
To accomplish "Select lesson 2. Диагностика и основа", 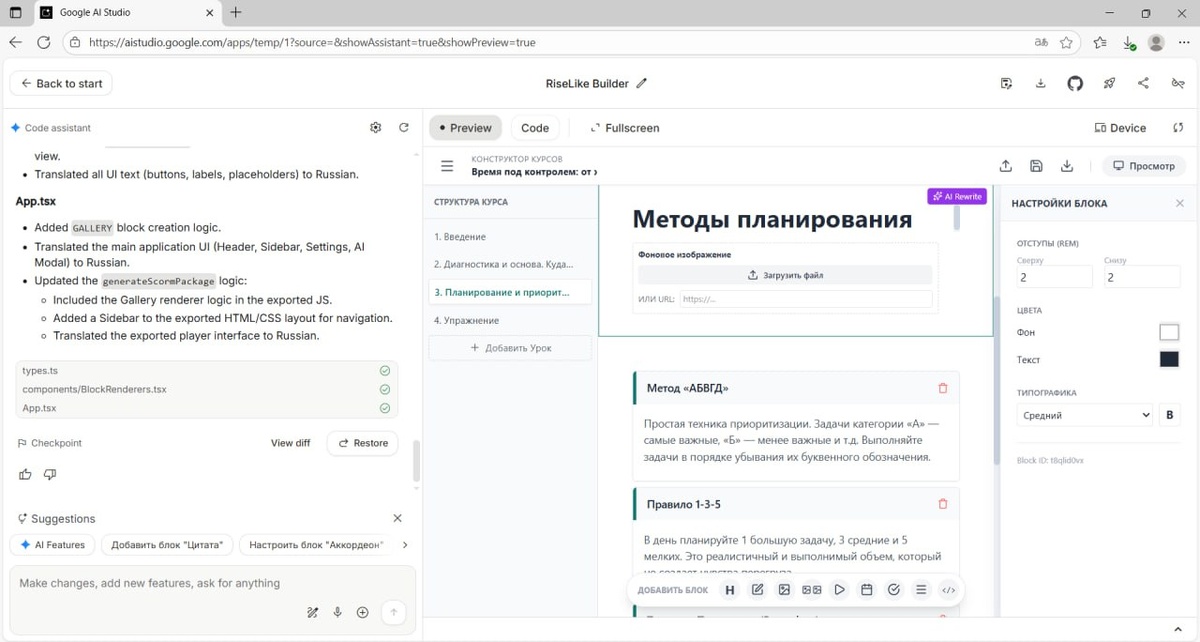I will (510, 265).
